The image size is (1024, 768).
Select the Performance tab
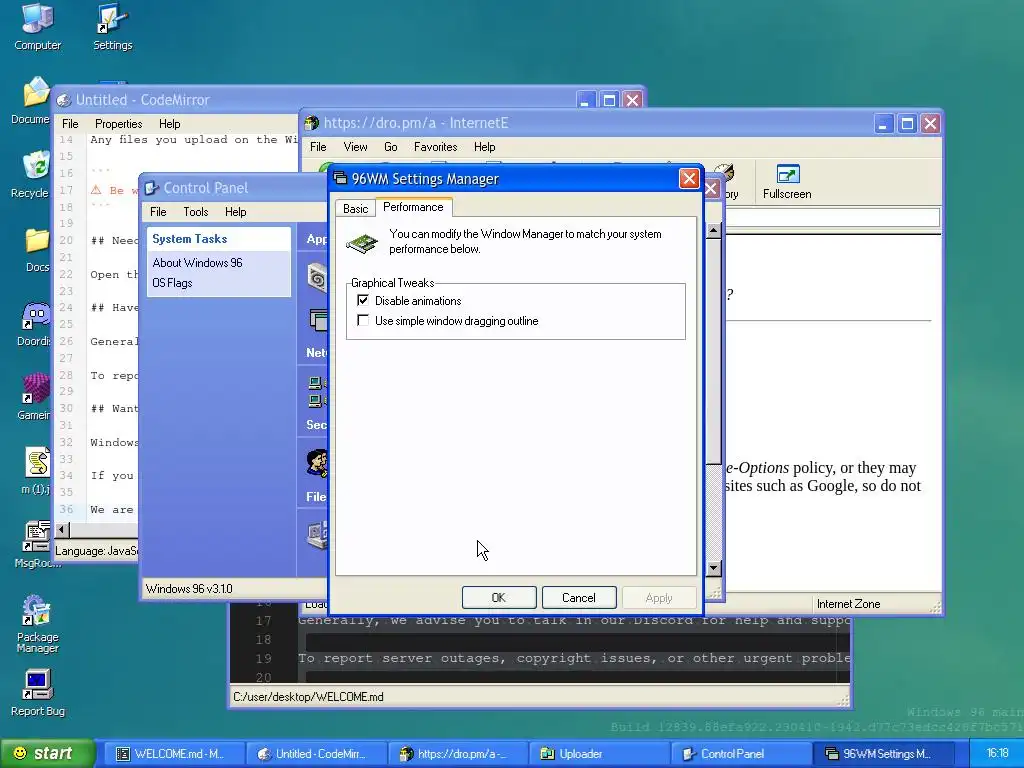[x=413, y=207]
